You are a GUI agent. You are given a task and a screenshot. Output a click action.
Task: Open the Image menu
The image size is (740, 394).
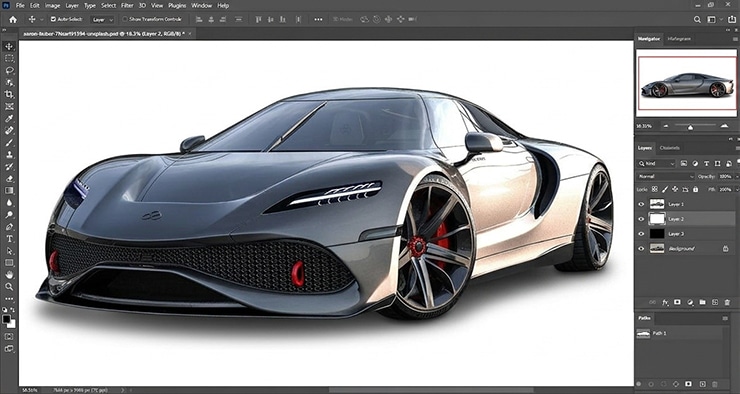pos(52,6)
